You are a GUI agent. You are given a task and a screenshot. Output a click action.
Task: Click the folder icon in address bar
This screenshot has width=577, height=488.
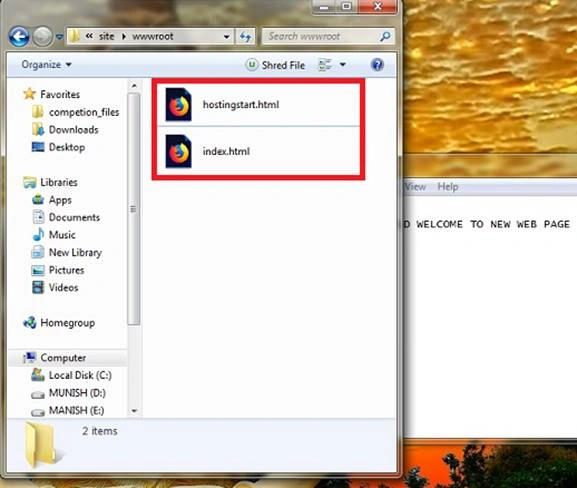[x=74, y=36]
